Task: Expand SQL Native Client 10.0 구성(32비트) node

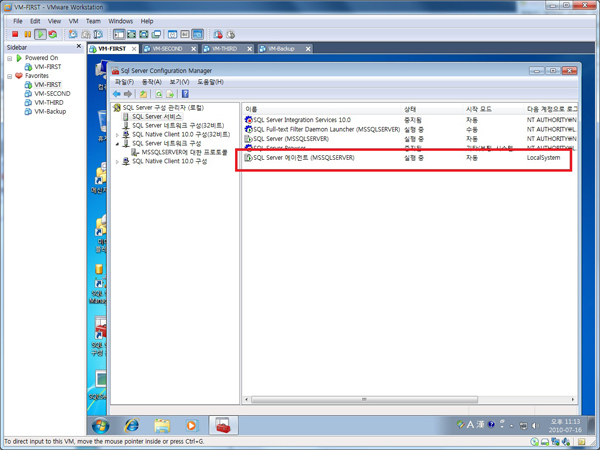Action: pyautogui.click(x=117, y=135)
